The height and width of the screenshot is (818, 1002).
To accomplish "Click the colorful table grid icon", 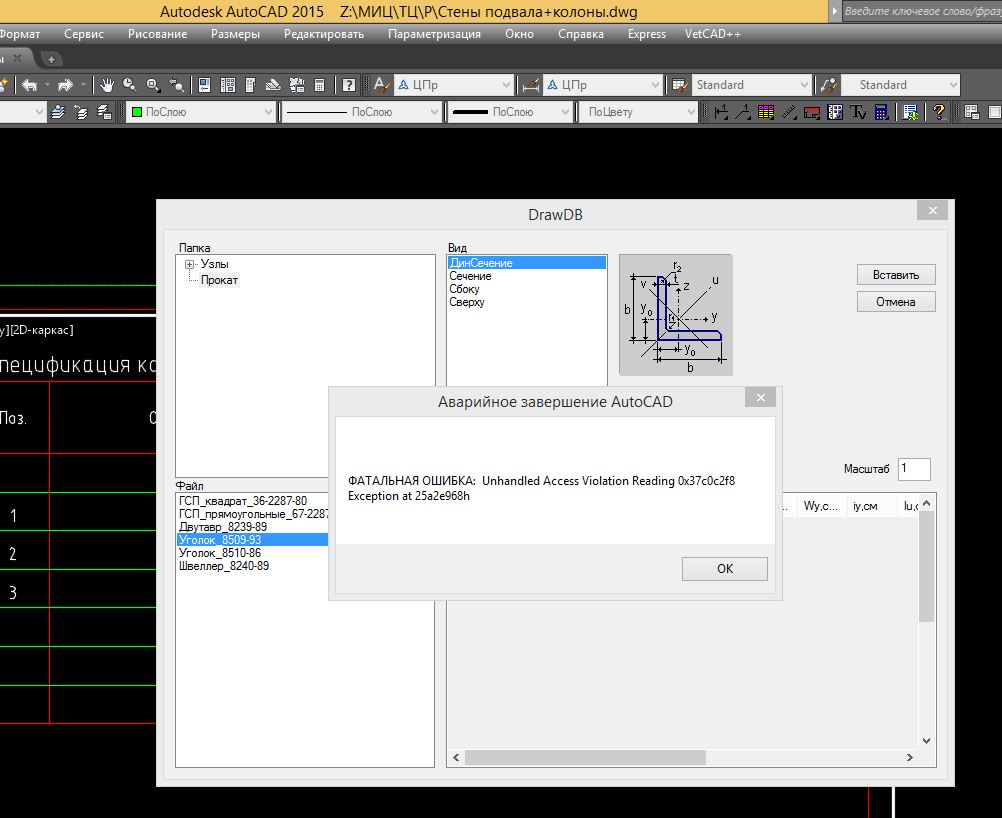I will point(766,112).
